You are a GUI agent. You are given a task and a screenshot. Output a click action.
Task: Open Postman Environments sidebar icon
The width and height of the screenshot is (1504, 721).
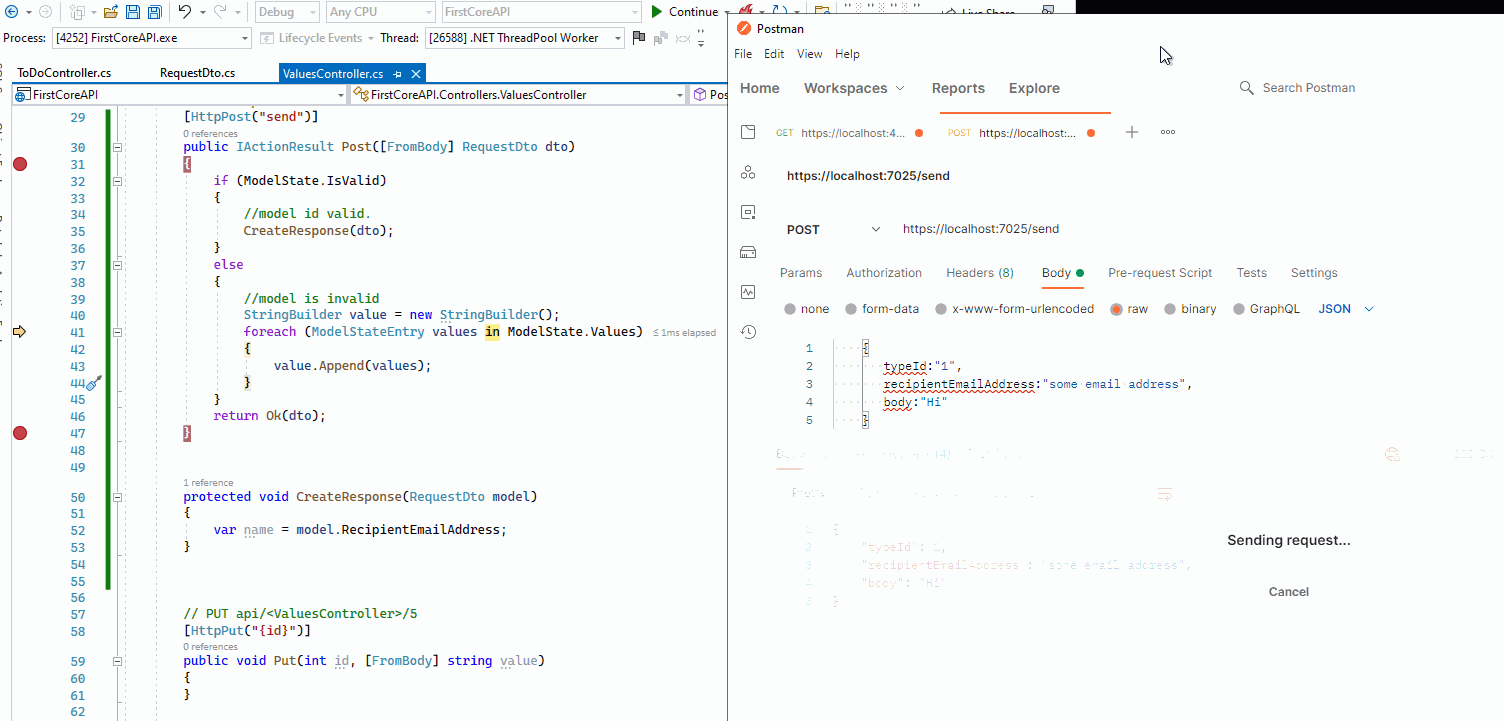pyautogui.click(x=748, y=212)
